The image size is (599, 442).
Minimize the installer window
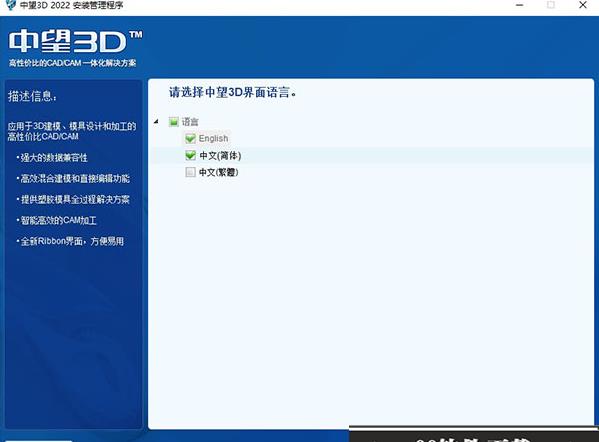(520, 5)
